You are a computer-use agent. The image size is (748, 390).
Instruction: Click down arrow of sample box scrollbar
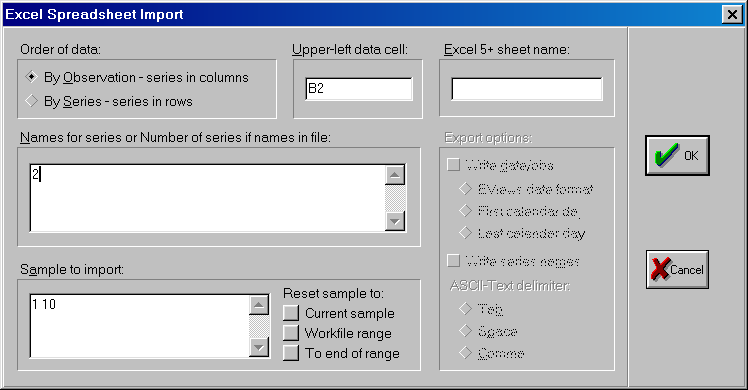click(259, 348)
